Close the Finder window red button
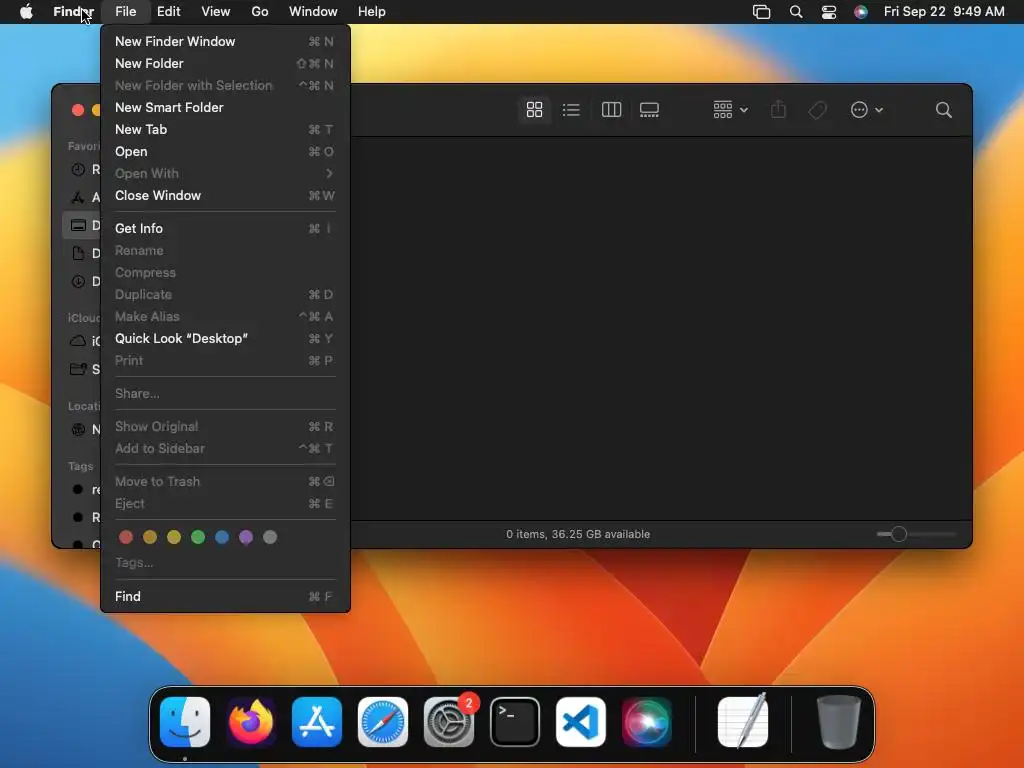This screenshot has width=1024, height=768. [x=78, y=110]
